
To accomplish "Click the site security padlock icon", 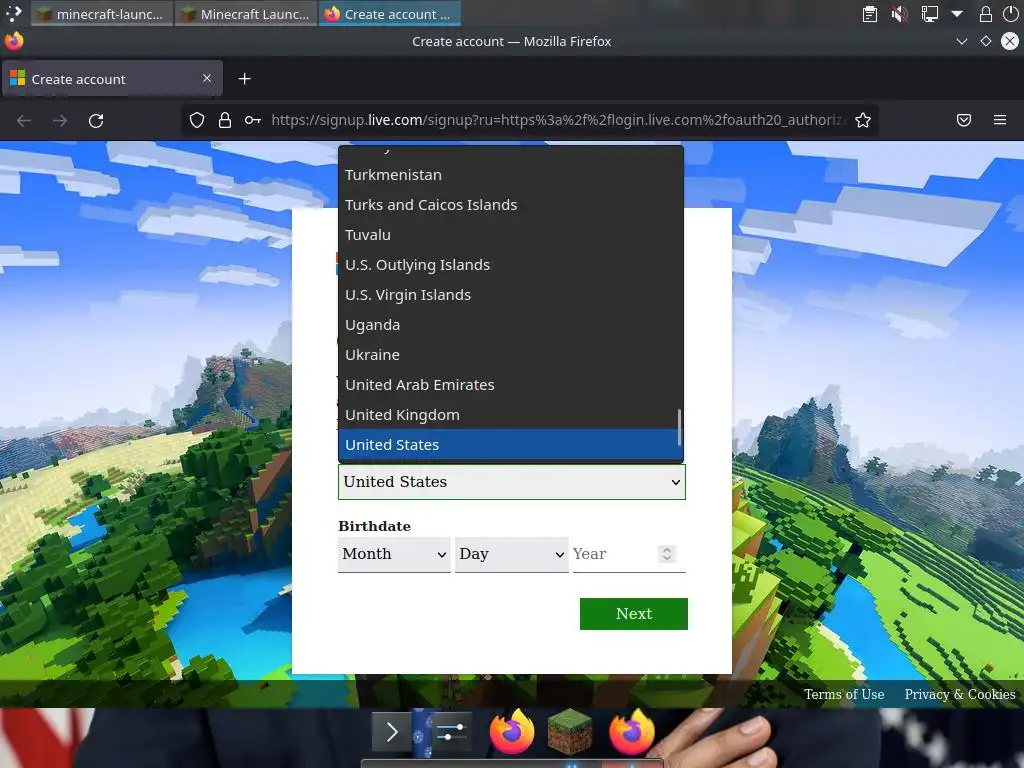I will click(x=225, y=120).
